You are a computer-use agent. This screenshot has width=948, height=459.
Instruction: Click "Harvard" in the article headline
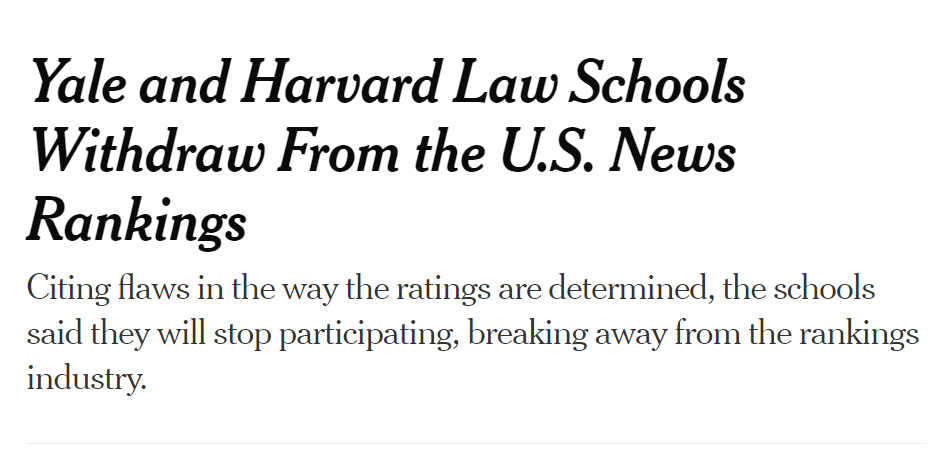coord(339,82)
